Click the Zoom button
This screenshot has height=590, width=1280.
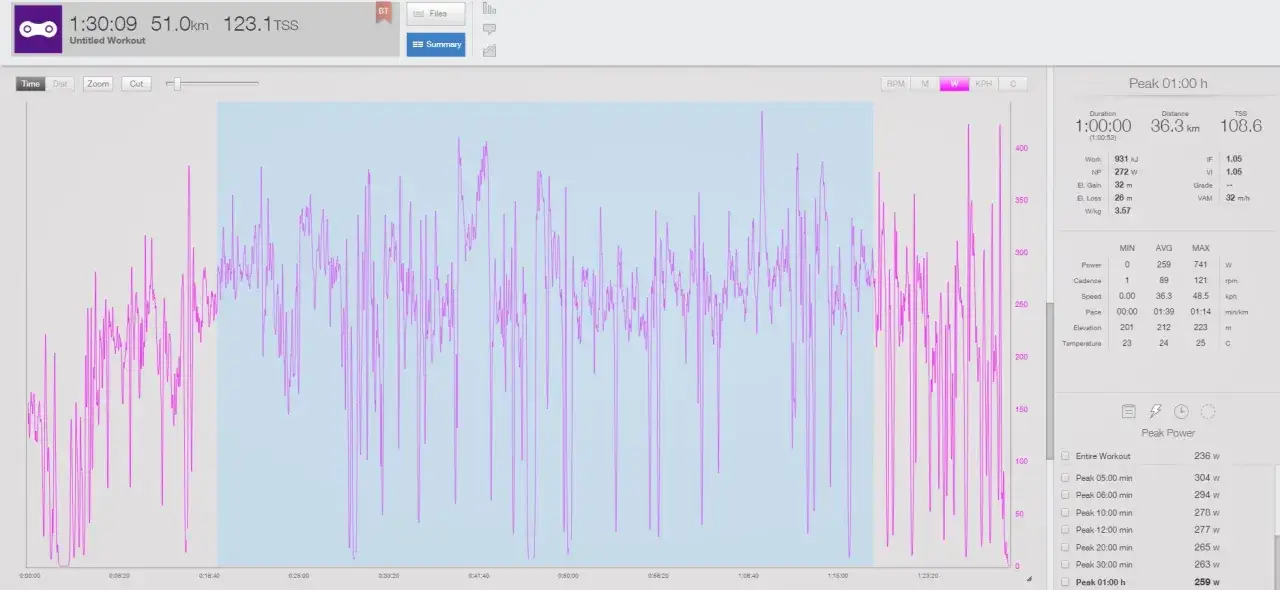pos(98,84)
